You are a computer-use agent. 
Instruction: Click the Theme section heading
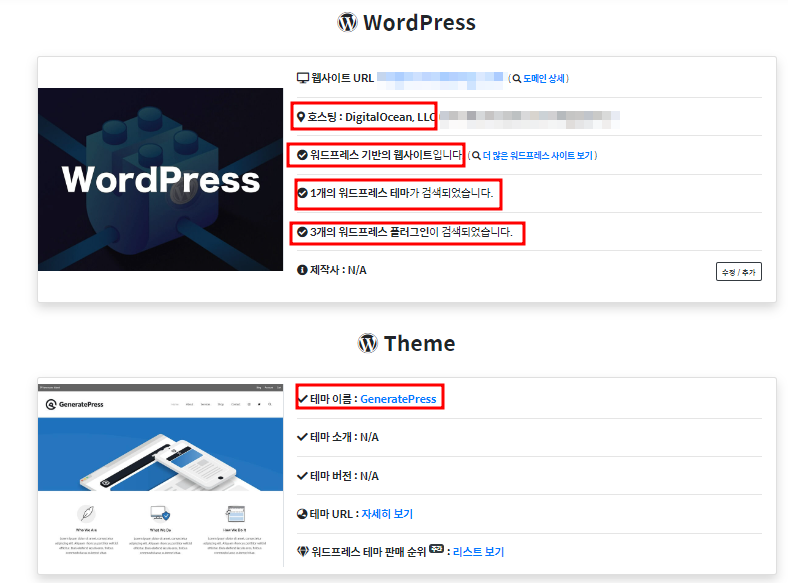(419, 343)
